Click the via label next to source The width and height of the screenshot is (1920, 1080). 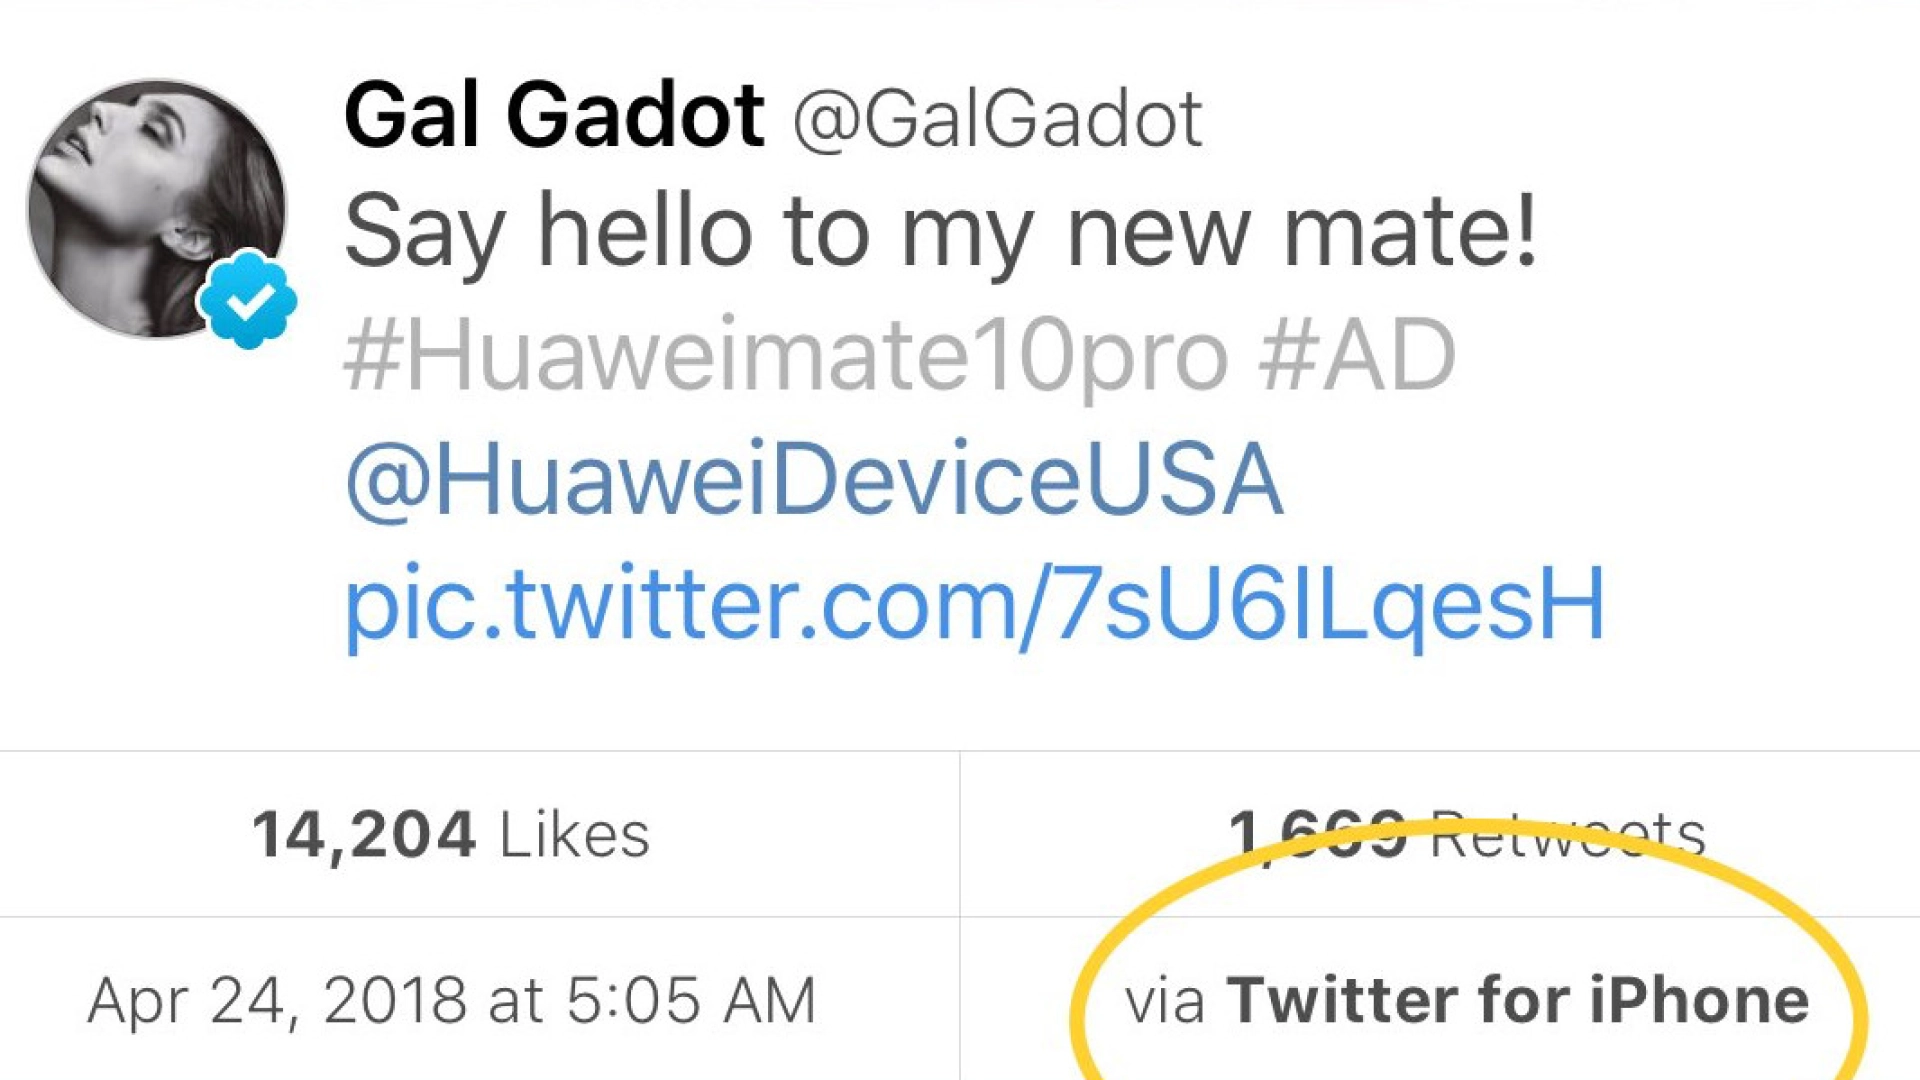1163,998
